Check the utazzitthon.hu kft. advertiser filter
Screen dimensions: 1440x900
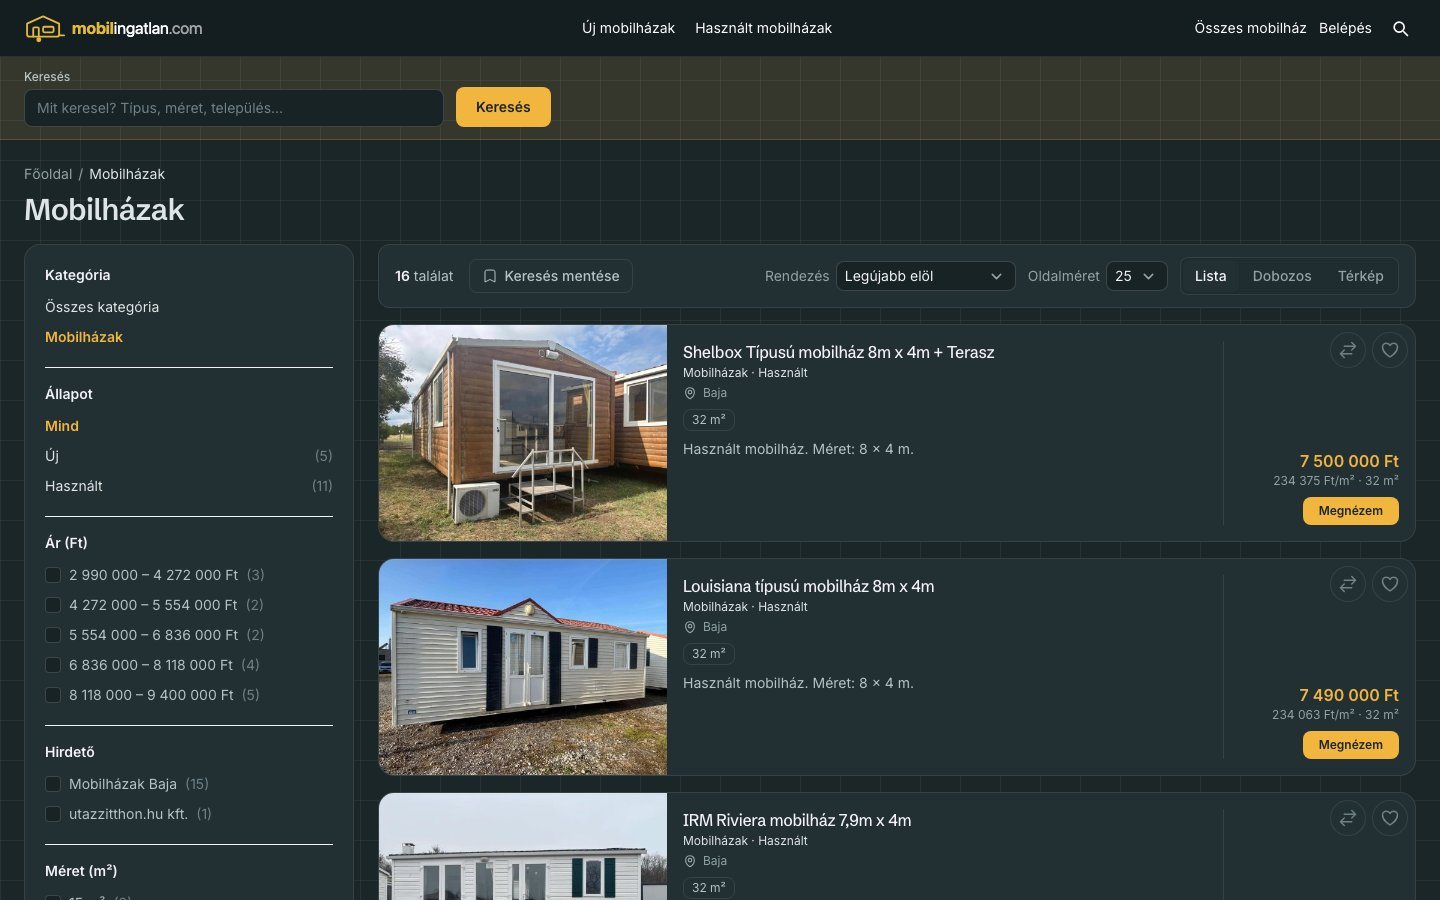[x=53, y=814]
